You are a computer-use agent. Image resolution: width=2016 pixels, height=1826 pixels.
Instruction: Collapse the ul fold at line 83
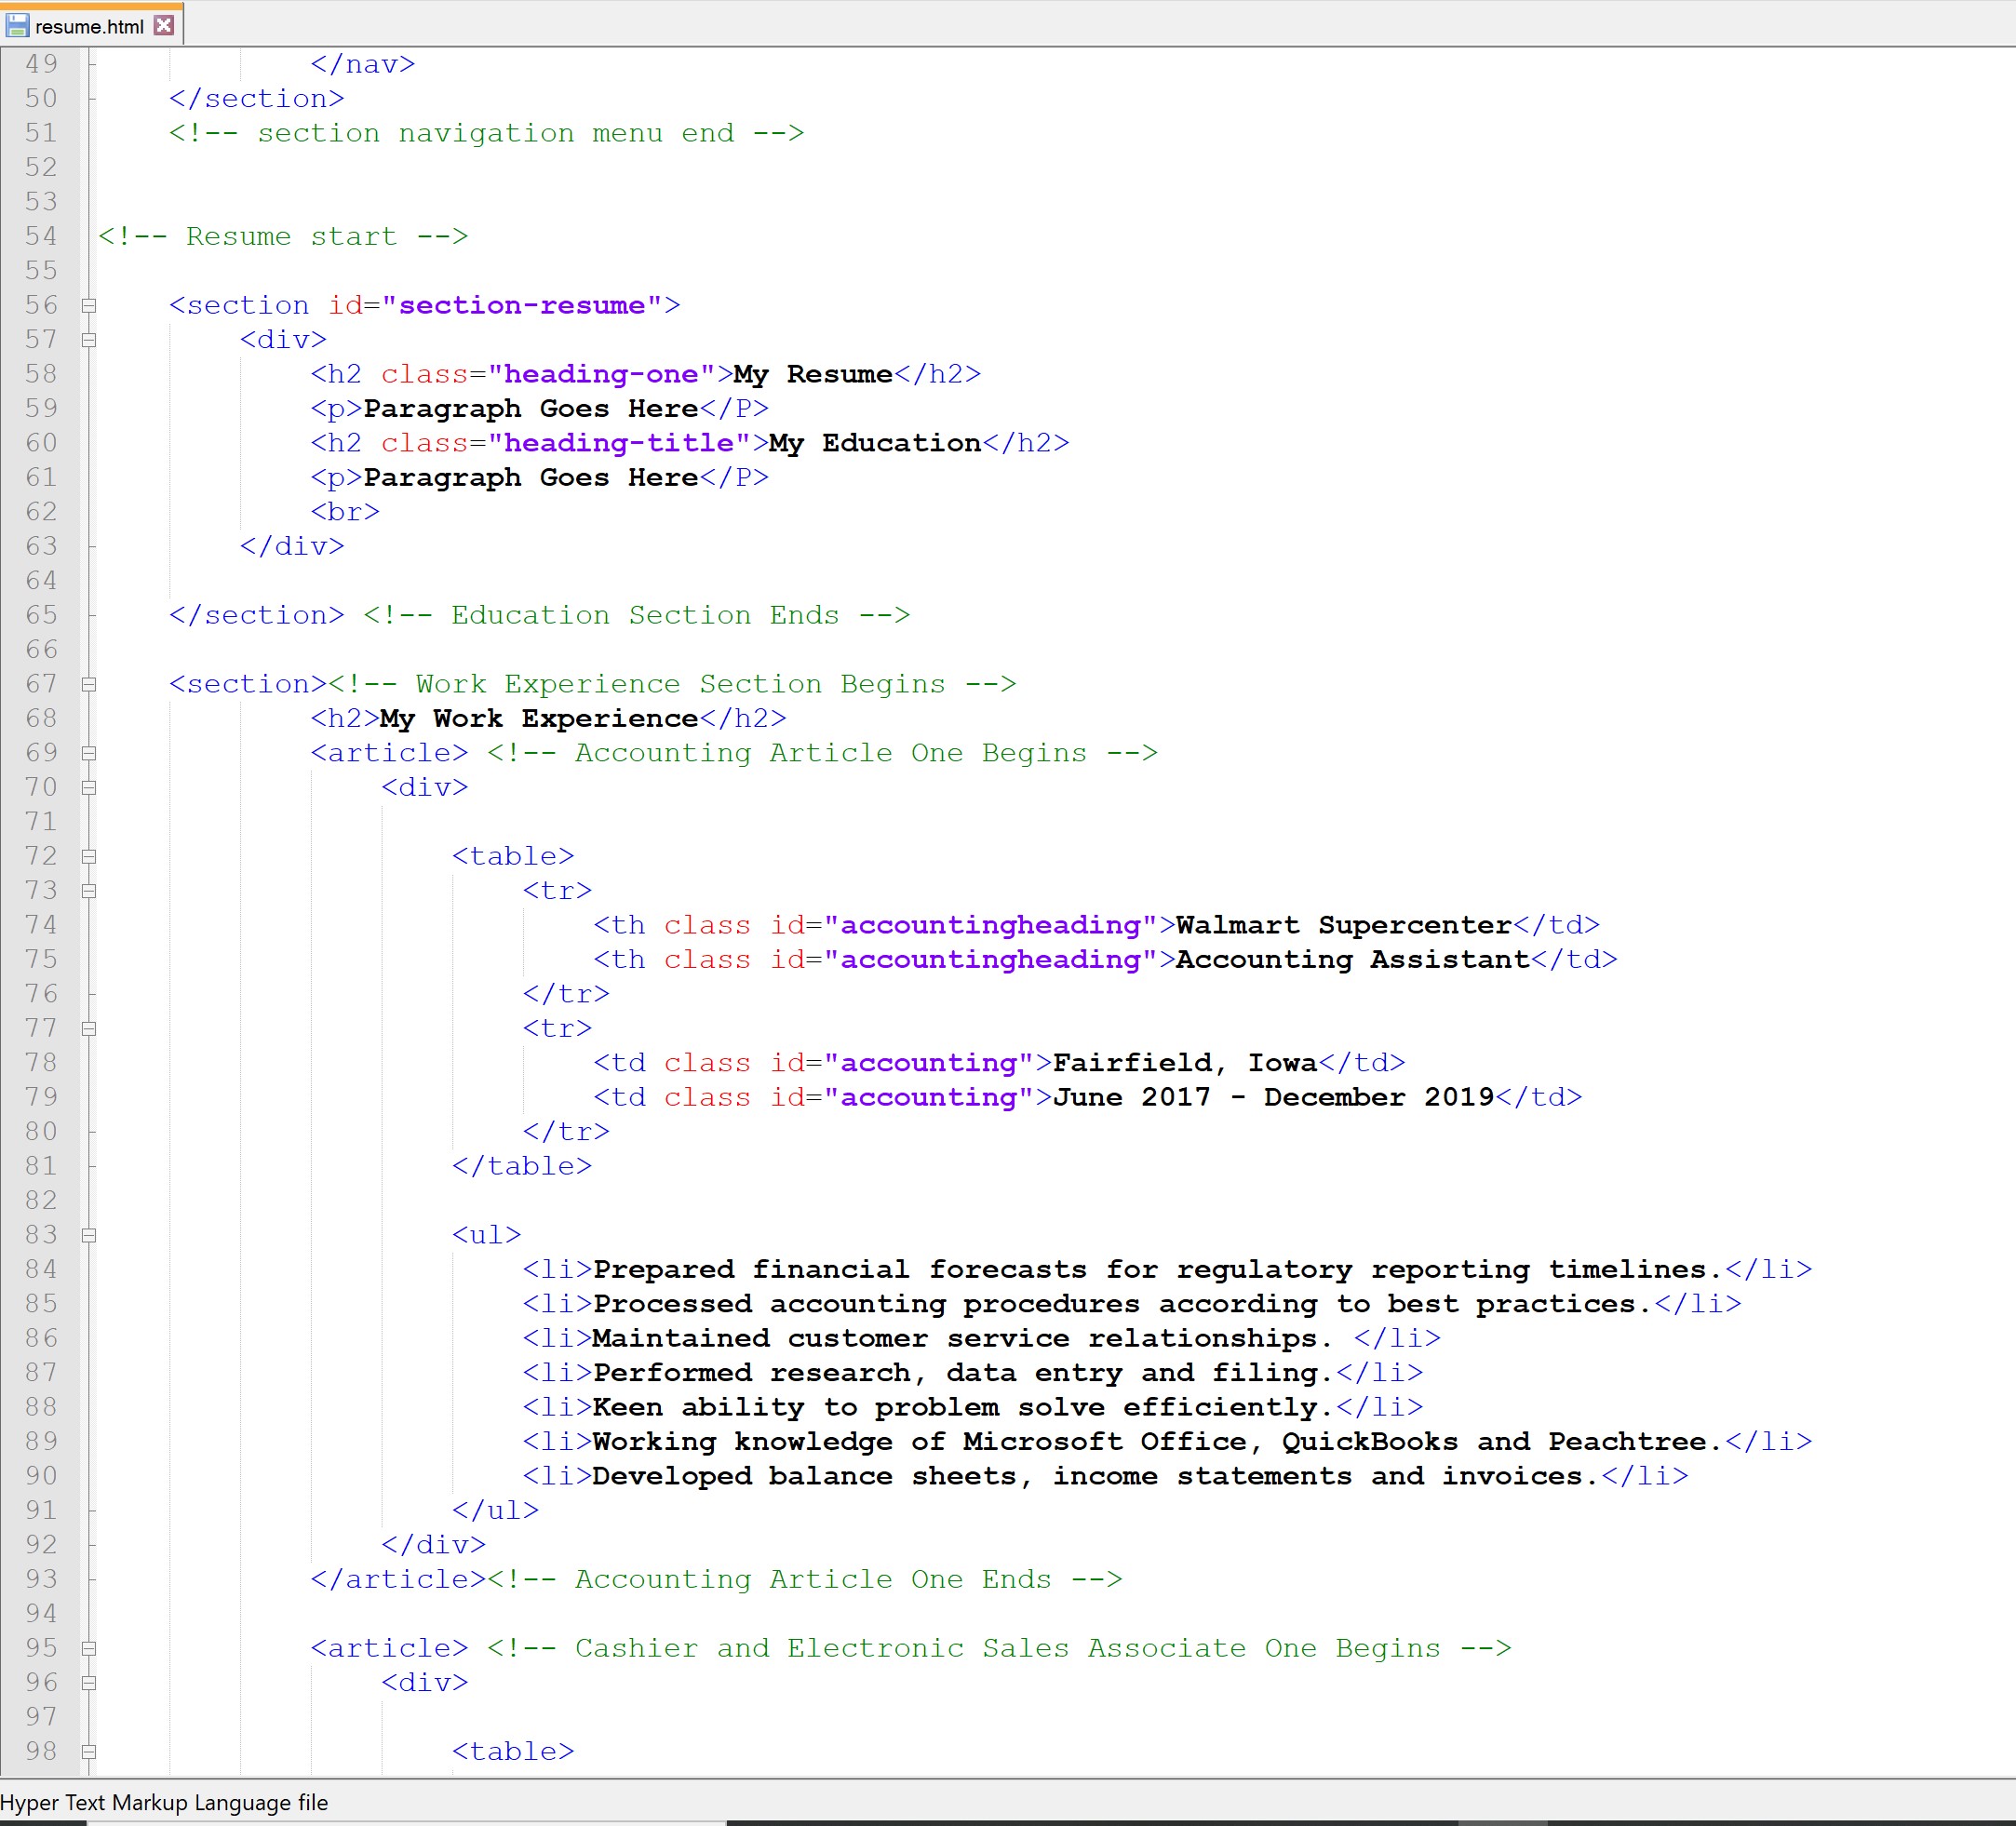point(89,1236)
